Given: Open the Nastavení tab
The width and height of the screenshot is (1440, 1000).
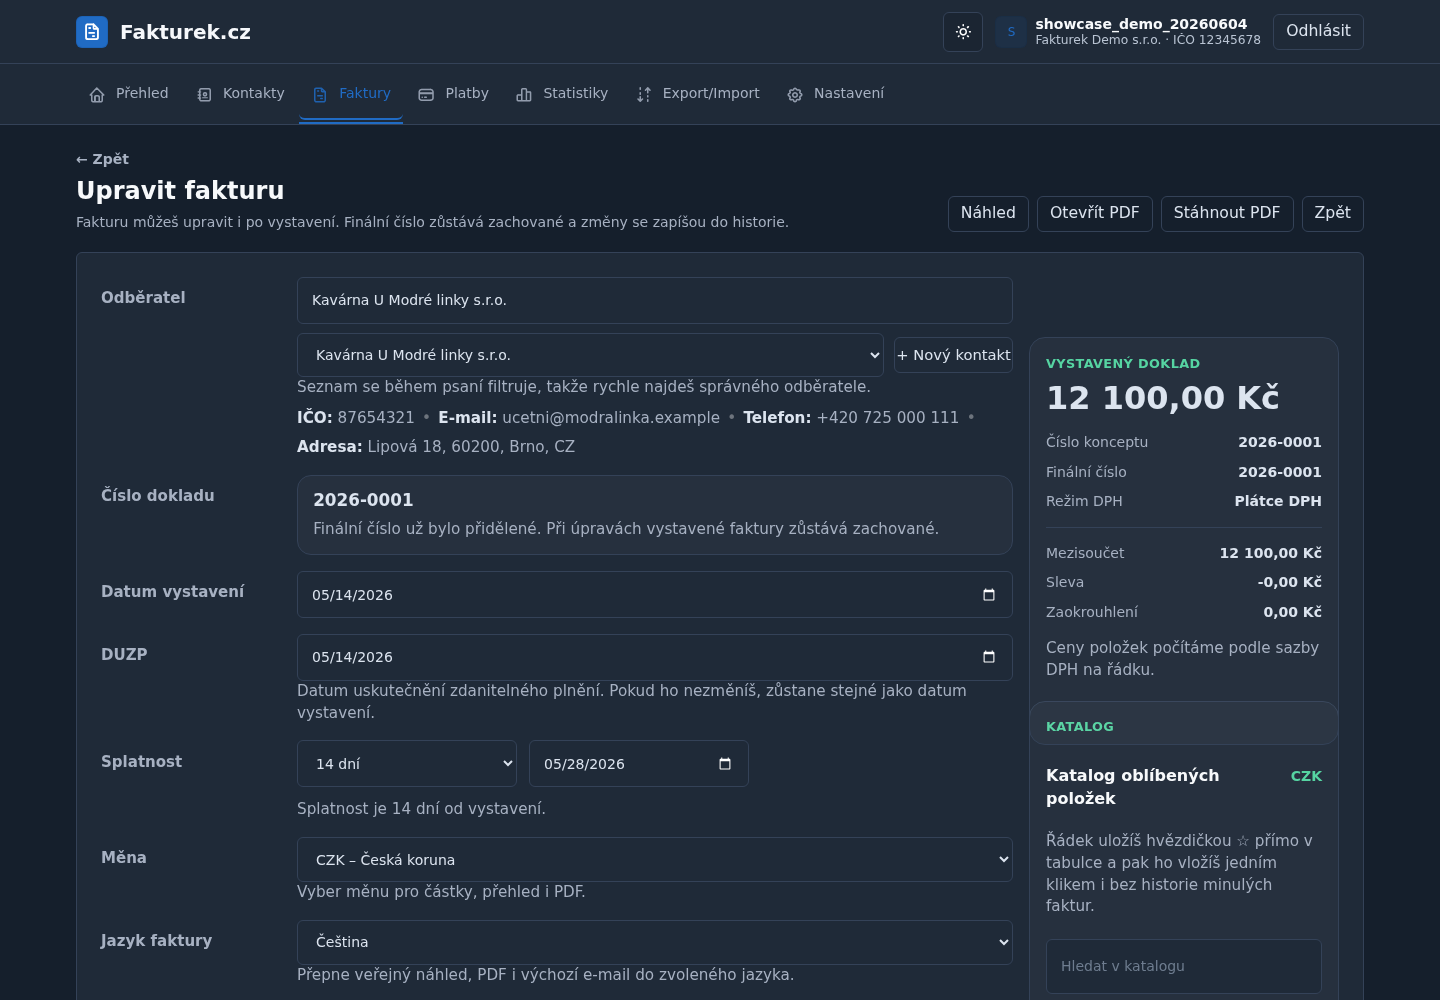Looking at the screenshot, I should pos(835,94).
